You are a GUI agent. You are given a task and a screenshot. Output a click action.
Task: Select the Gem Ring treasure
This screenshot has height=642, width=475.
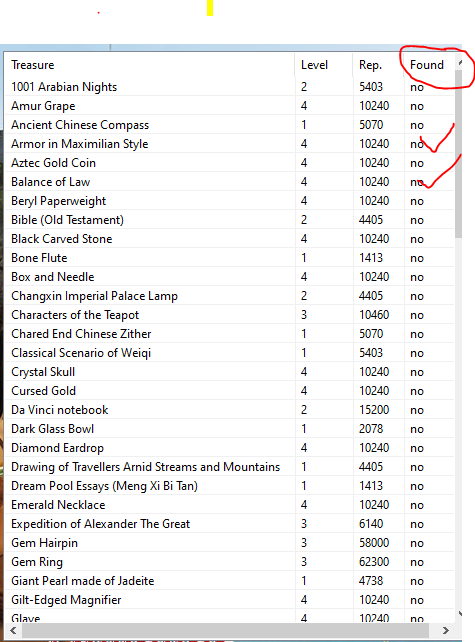pos(230,562)
